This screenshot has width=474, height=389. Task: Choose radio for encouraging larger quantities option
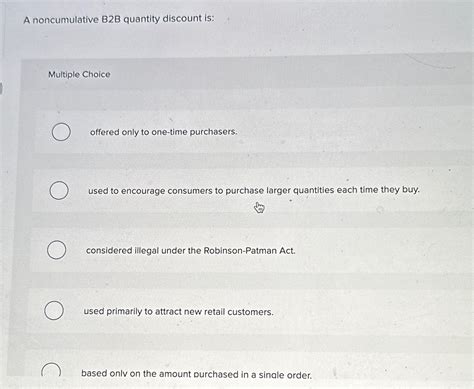coord(59,191)
